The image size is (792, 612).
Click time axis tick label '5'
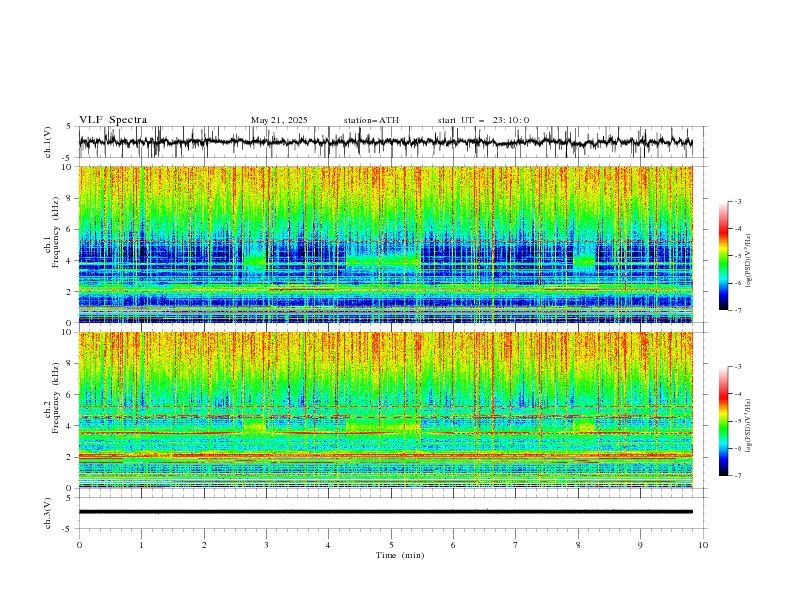tap(391, 545)
